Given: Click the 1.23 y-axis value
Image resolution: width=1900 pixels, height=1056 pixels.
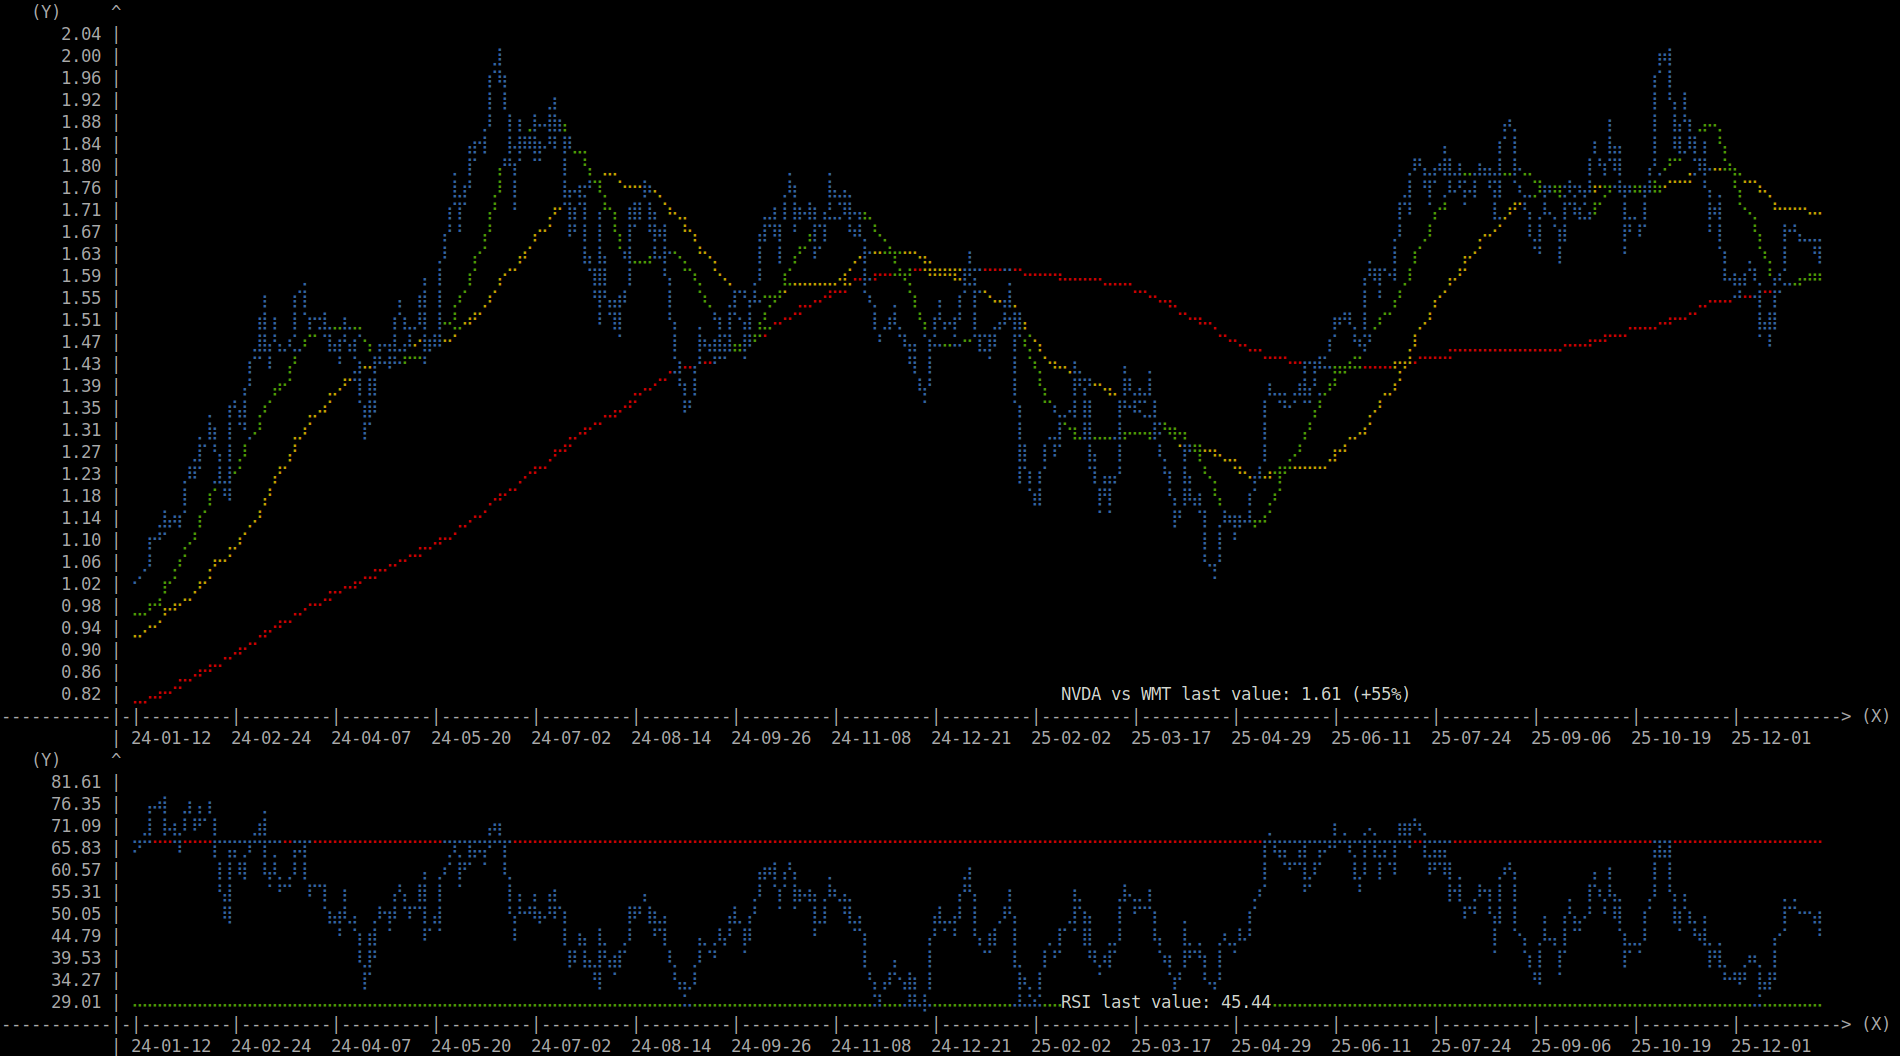Looking at the screenshot, I should click(81, 474).
